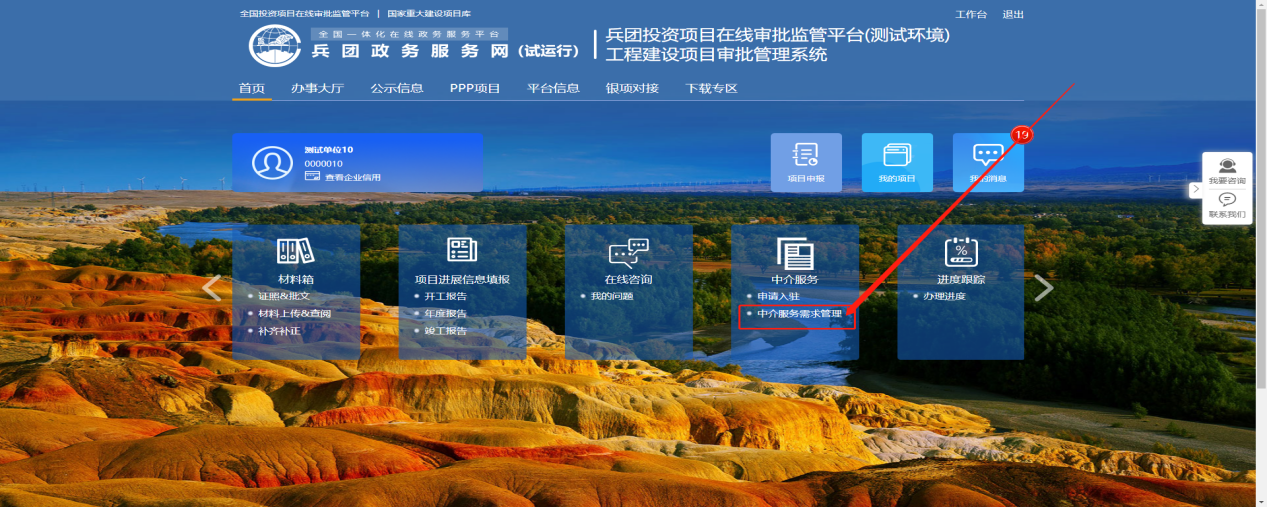This screenshot has height=507, width=1267.
Task: Open 我的消息 with the 19 badge
Action: coord(987,160)
